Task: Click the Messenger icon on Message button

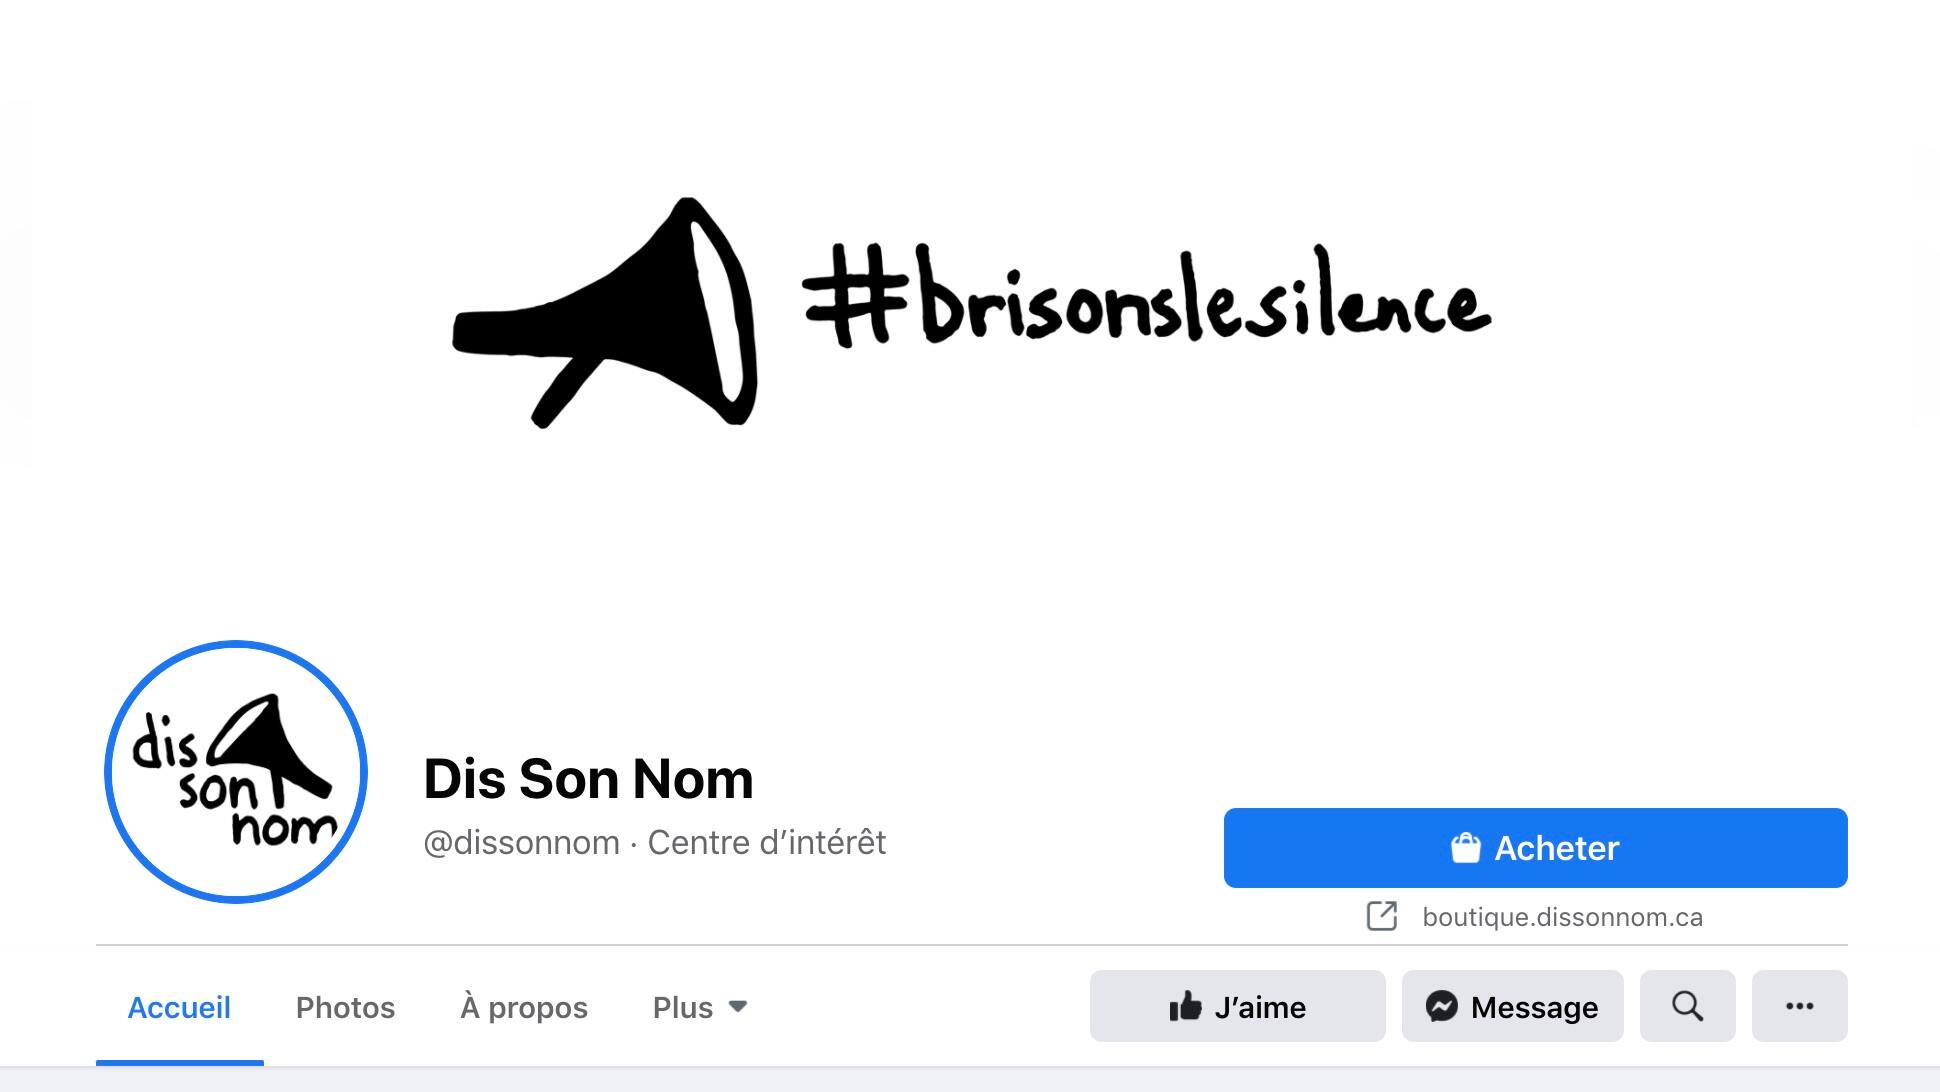Action: point(1441,1006)
